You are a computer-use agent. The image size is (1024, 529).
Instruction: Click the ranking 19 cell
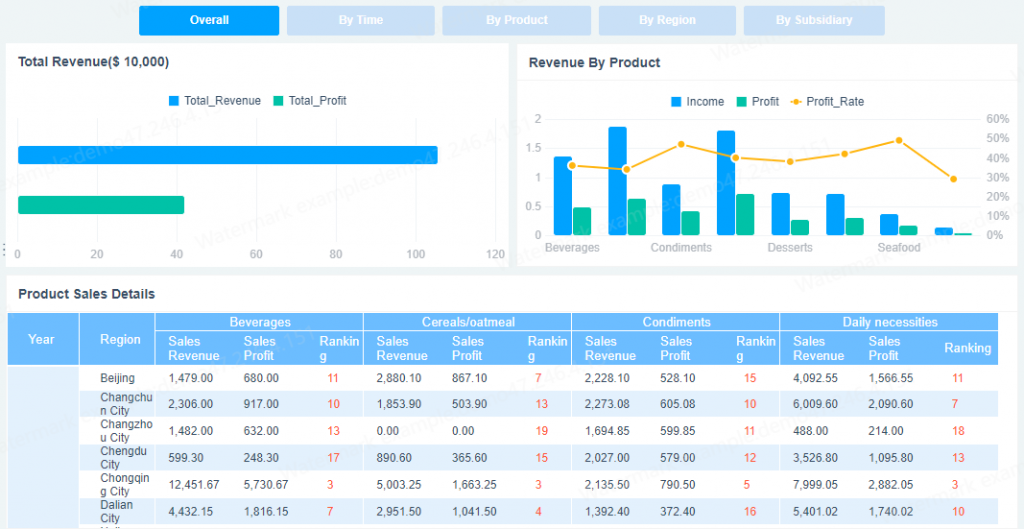tap(541, 431)
